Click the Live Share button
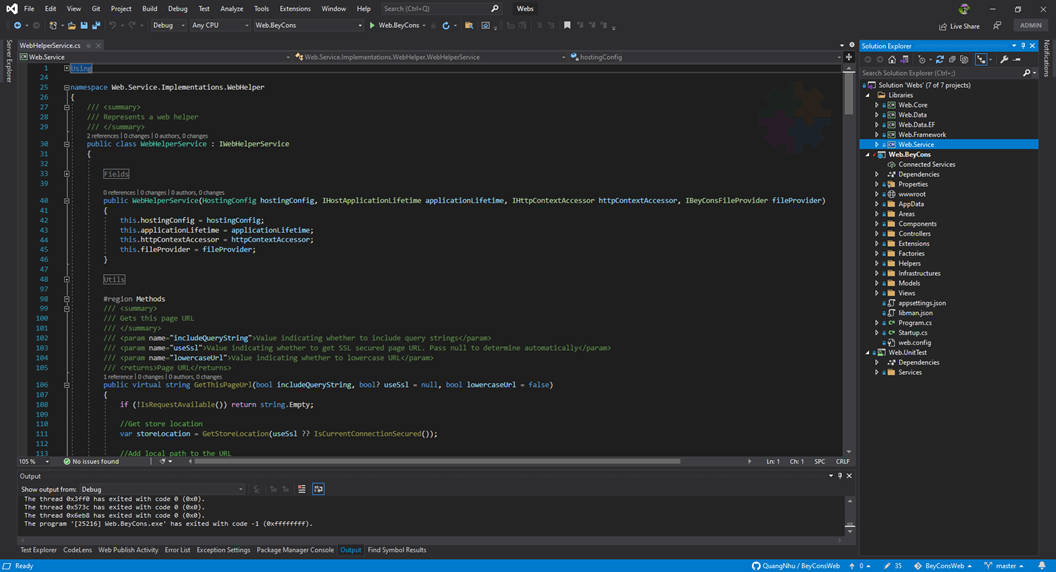The image size is (1056, 572). [x=959, y=26]
